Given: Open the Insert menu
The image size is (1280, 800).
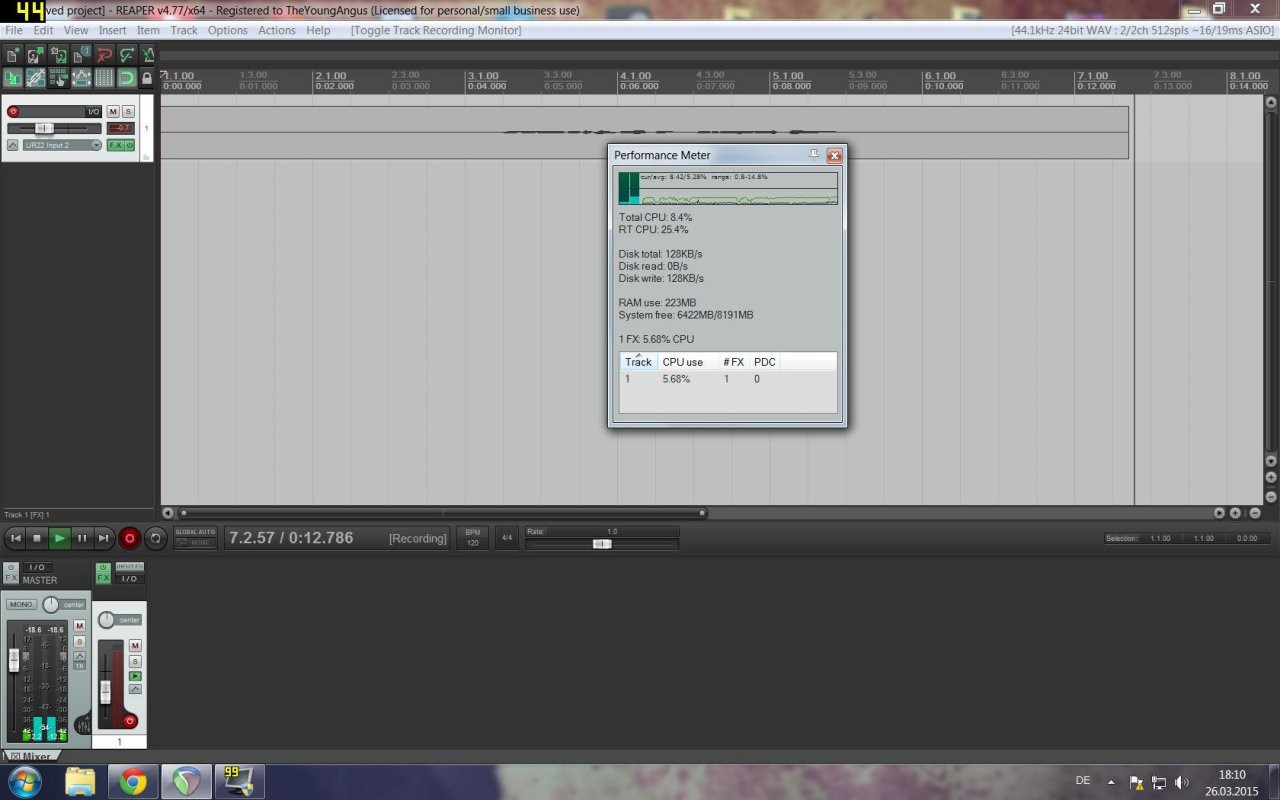Looking at the screenshot, I should click(x=112, y=30).
